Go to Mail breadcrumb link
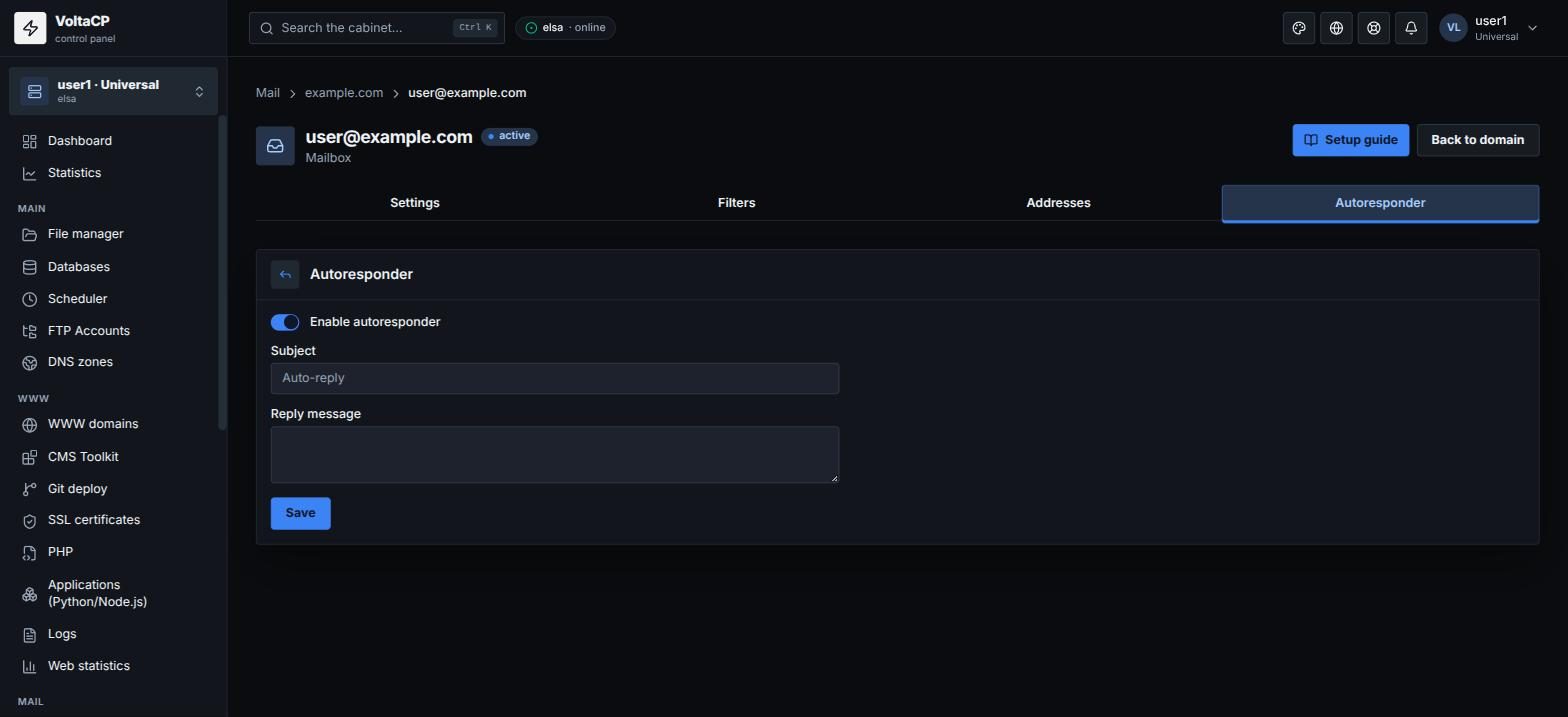This screenshot has height=717, width=1568. pyautogui.click(x=268, y=93)
